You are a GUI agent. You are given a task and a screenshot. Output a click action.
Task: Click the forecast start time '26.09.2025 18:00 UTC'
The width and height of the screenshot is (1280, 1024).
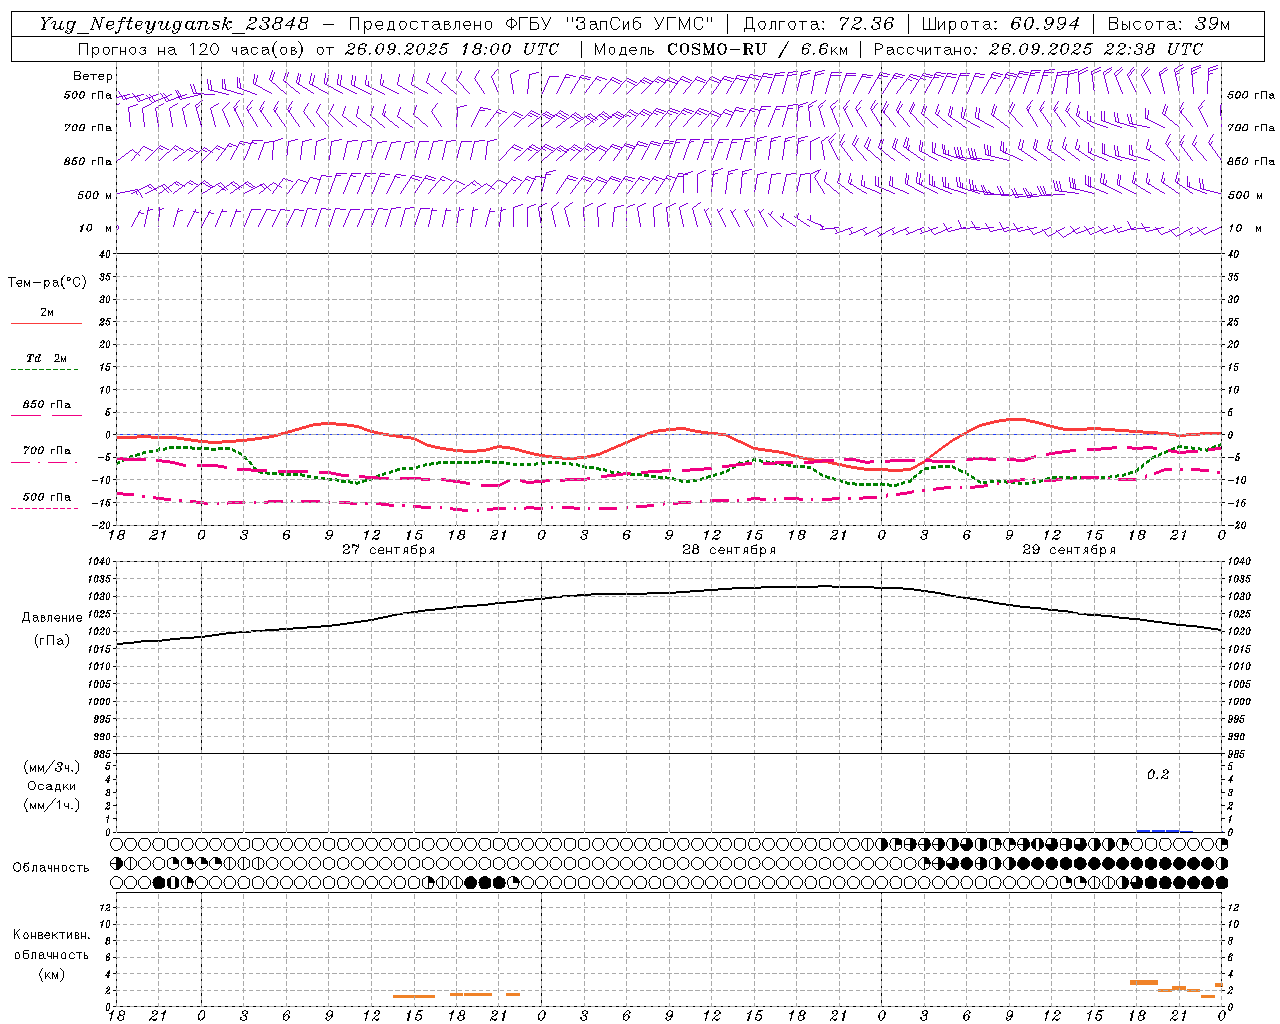click(x=452, y=49)
